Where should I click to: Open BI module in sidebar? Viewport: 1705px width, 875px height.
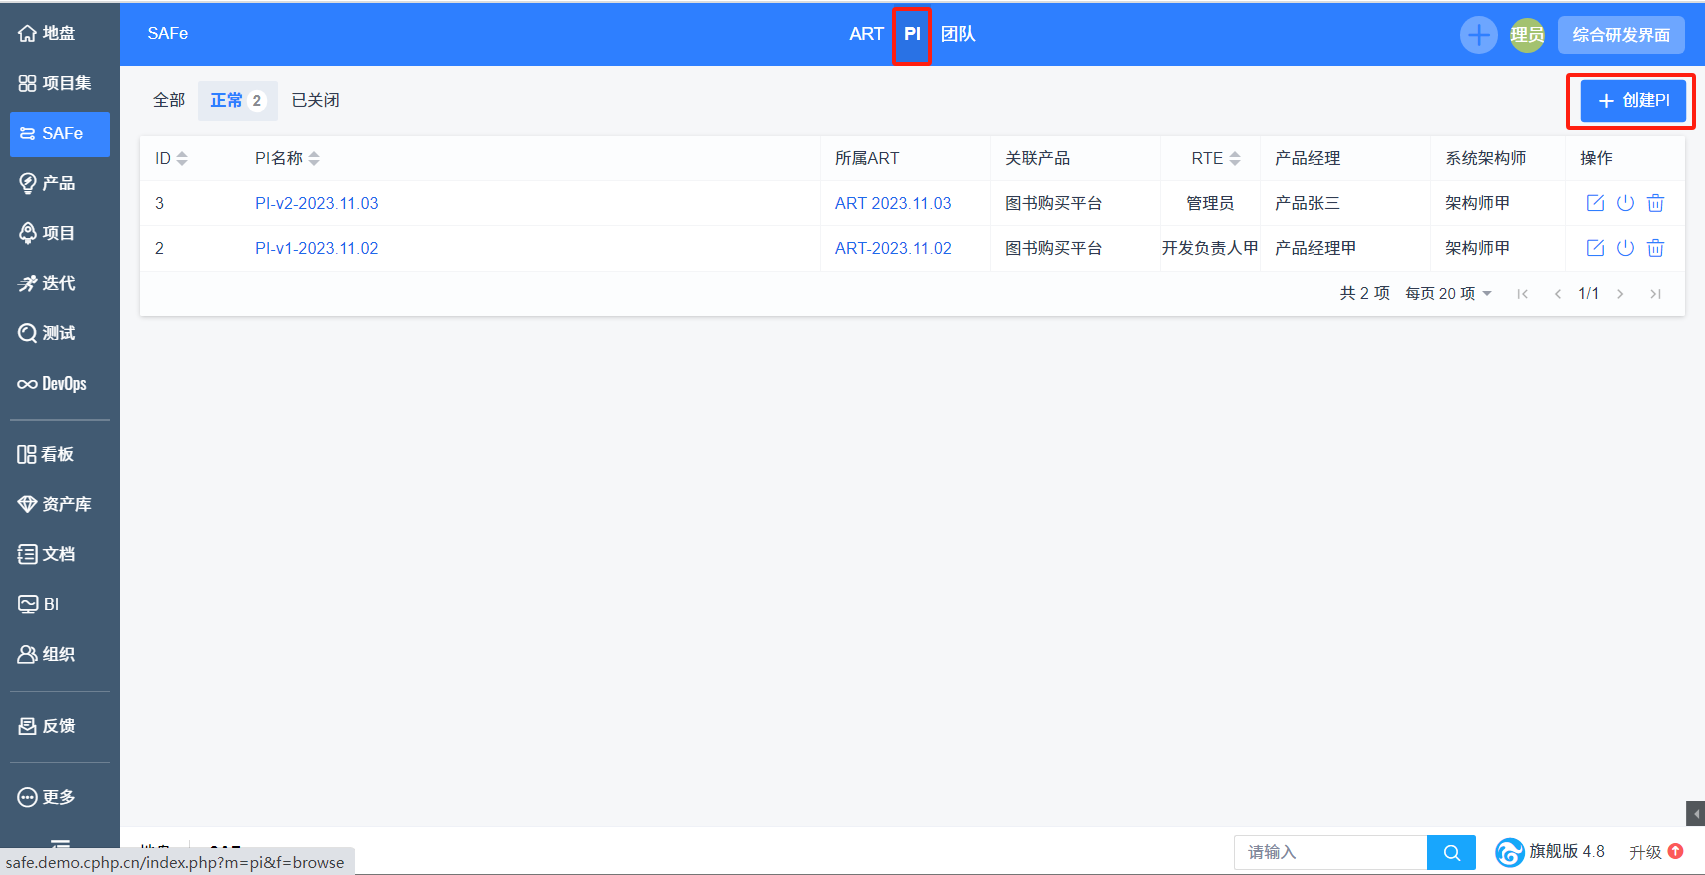click(59, 604)
